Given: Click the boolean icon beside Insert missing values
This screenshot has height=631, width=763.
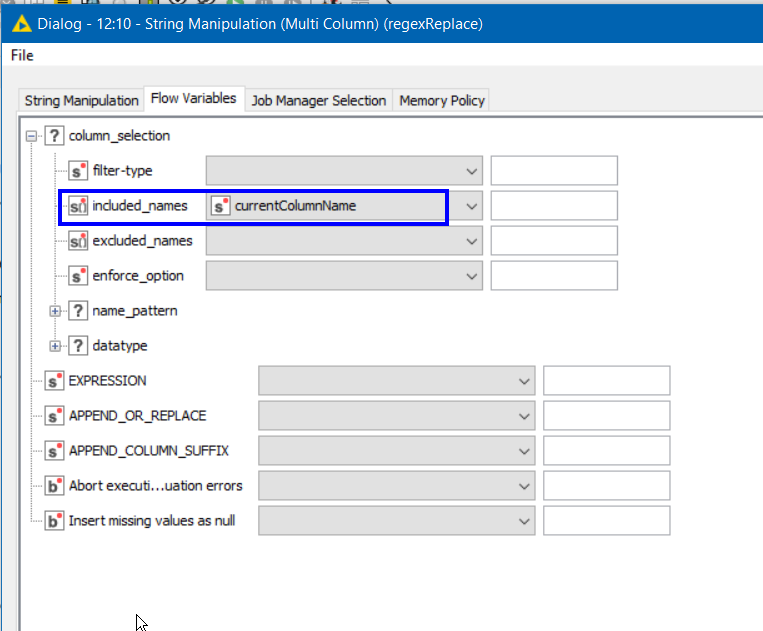Looking at the screenshot, I should click(54, 521).
